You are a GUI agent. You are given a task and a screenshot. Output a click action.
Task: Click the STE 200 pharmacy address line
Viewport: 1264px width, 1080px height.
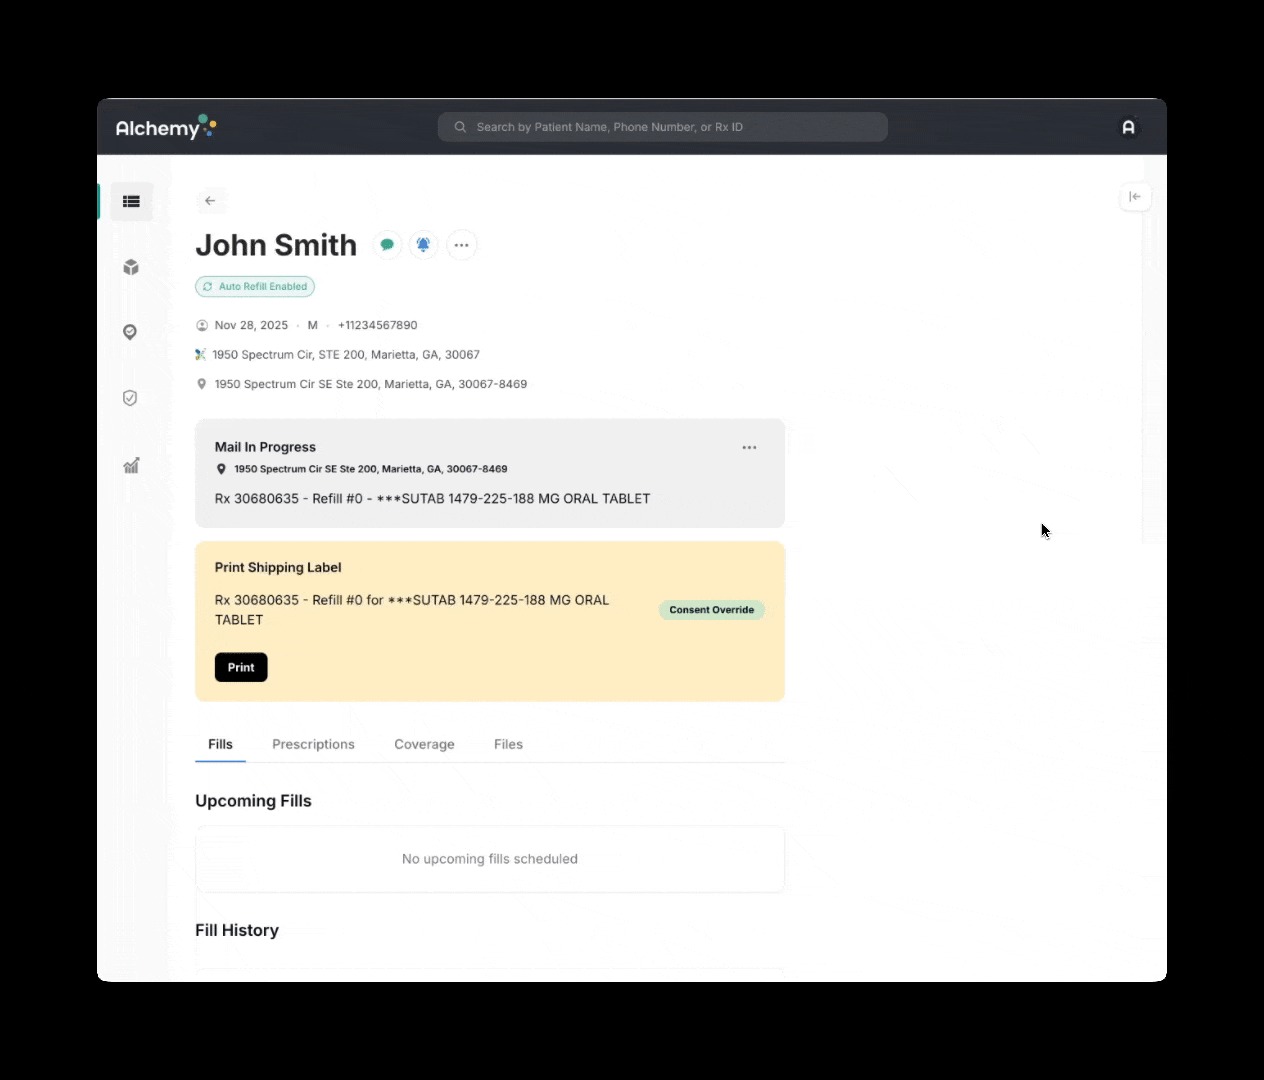tap(346, 355)
